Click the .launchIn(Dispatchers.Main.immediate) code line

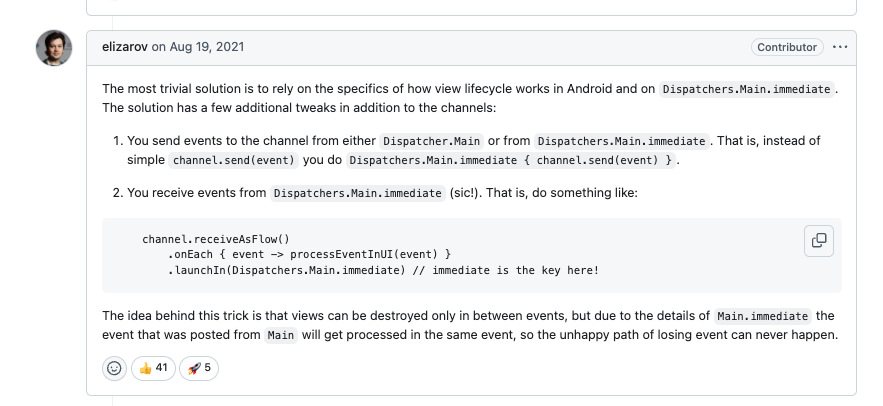[382, 270]
